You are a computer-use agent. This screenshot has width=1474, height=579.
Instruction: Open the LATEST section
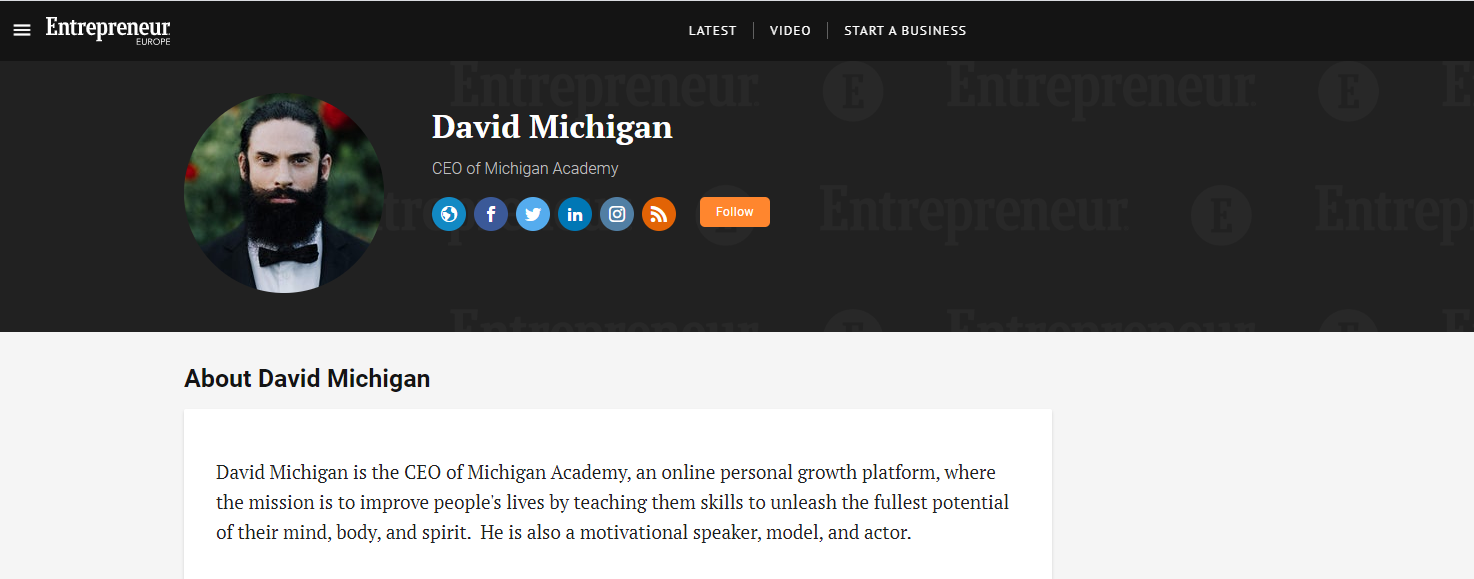(x=712, y=31)
